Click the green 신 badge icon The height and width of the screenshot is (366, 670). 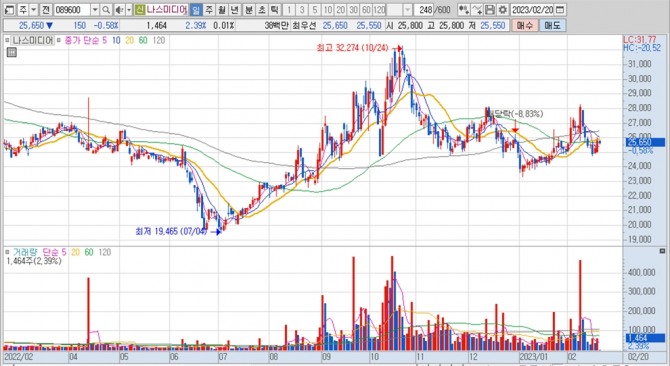click(x=140, y=9)
